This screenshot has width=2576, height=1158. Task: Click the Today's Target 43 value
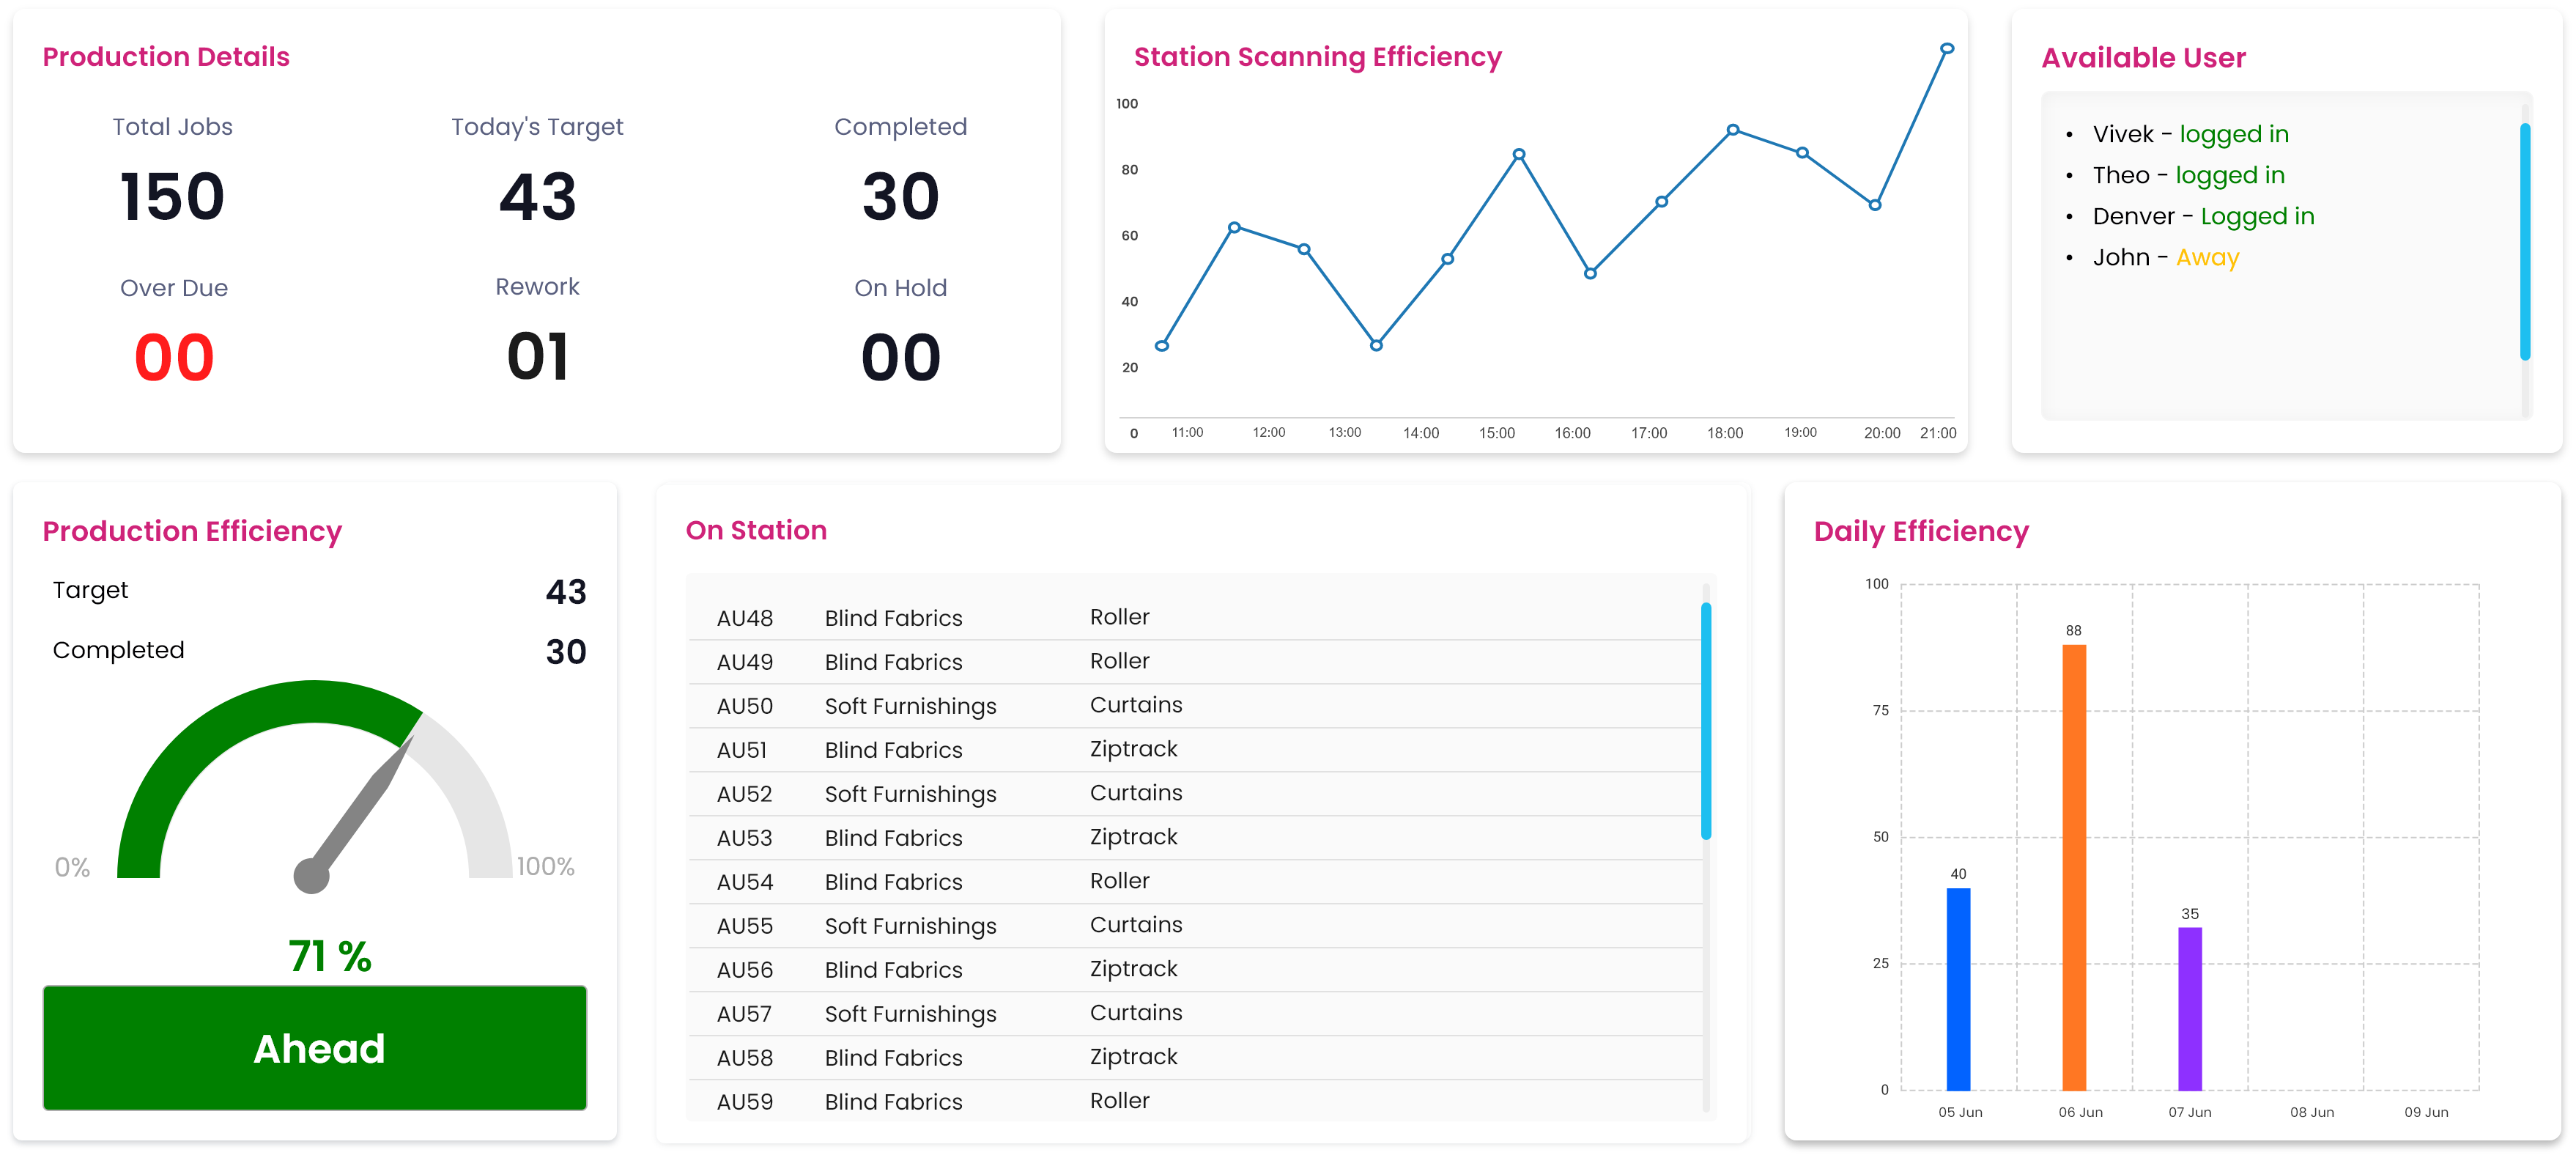click(537, 197)
